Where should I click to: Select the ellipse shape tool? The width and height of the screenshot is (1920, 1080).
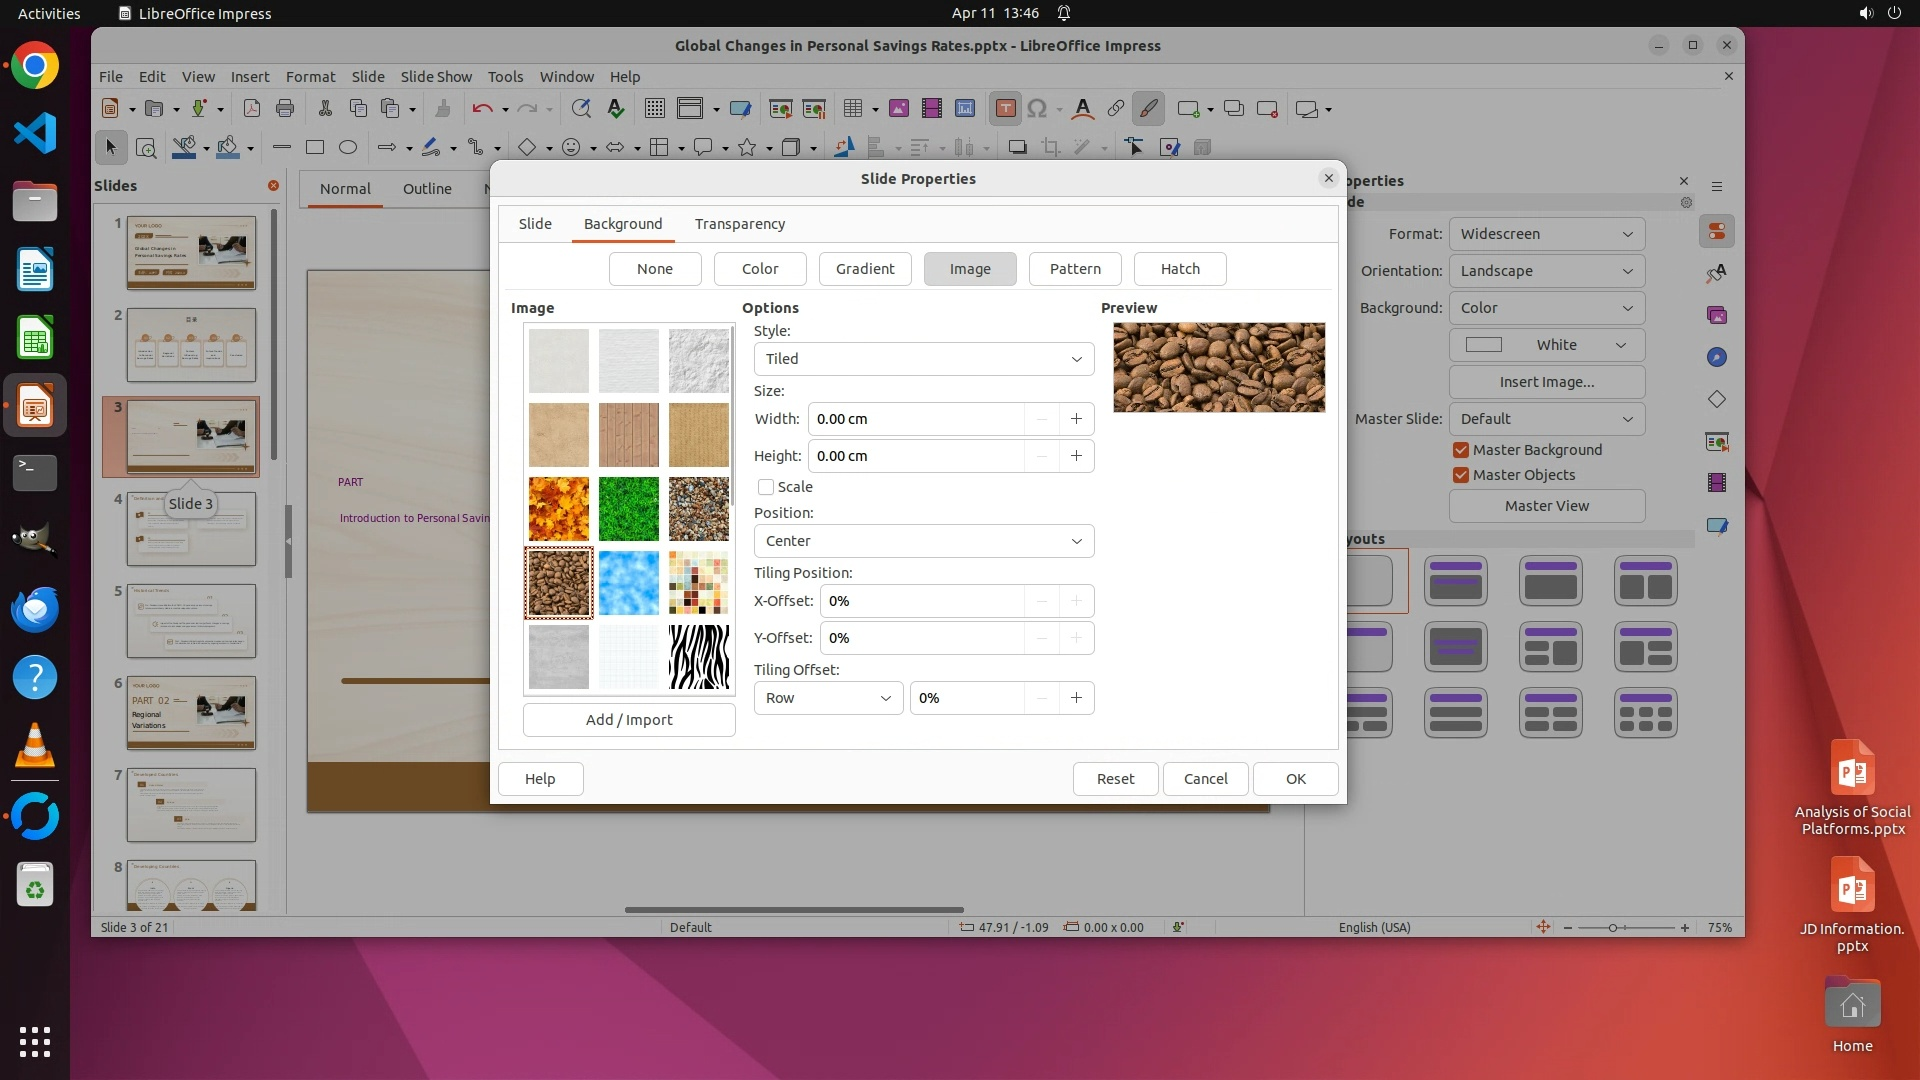(x=348, y=148)
